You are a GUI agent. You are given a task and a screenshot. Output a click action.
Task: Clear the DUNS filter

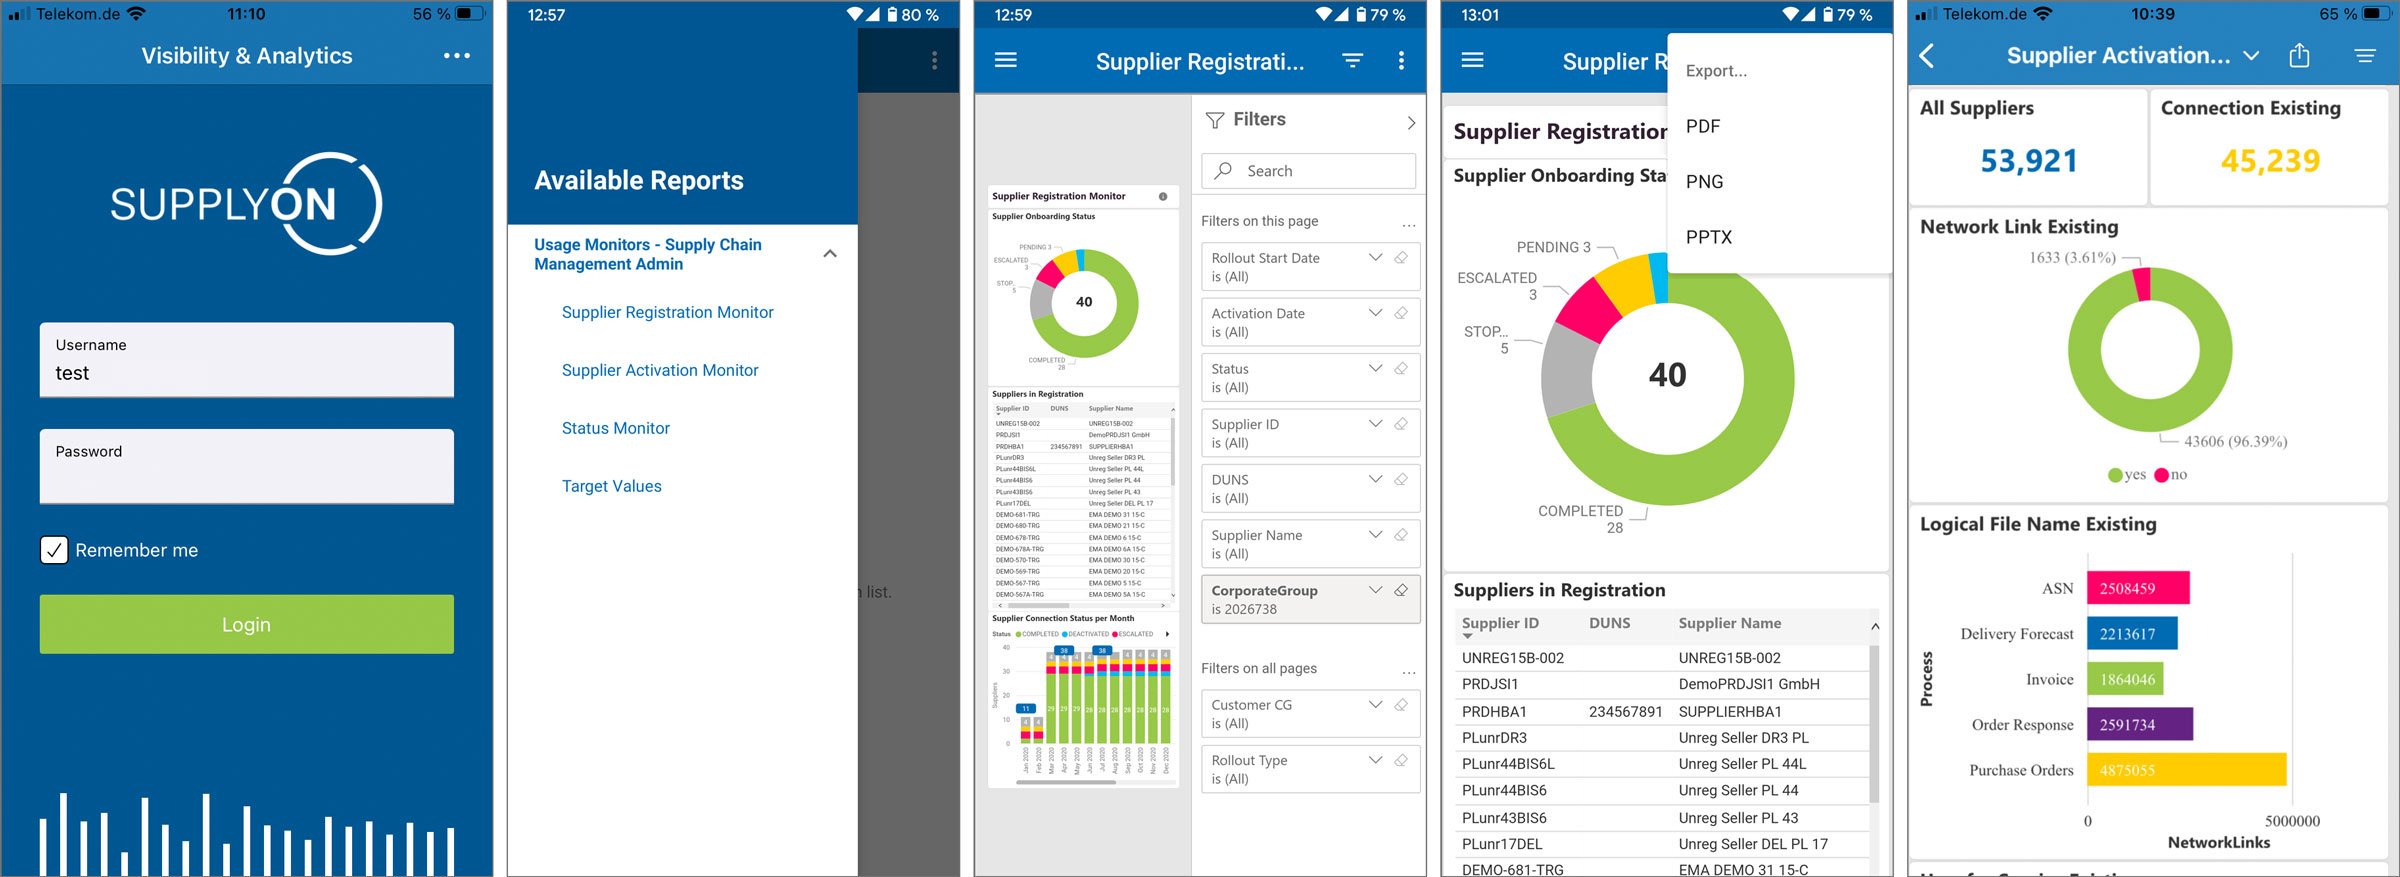tap(1401, 479)
